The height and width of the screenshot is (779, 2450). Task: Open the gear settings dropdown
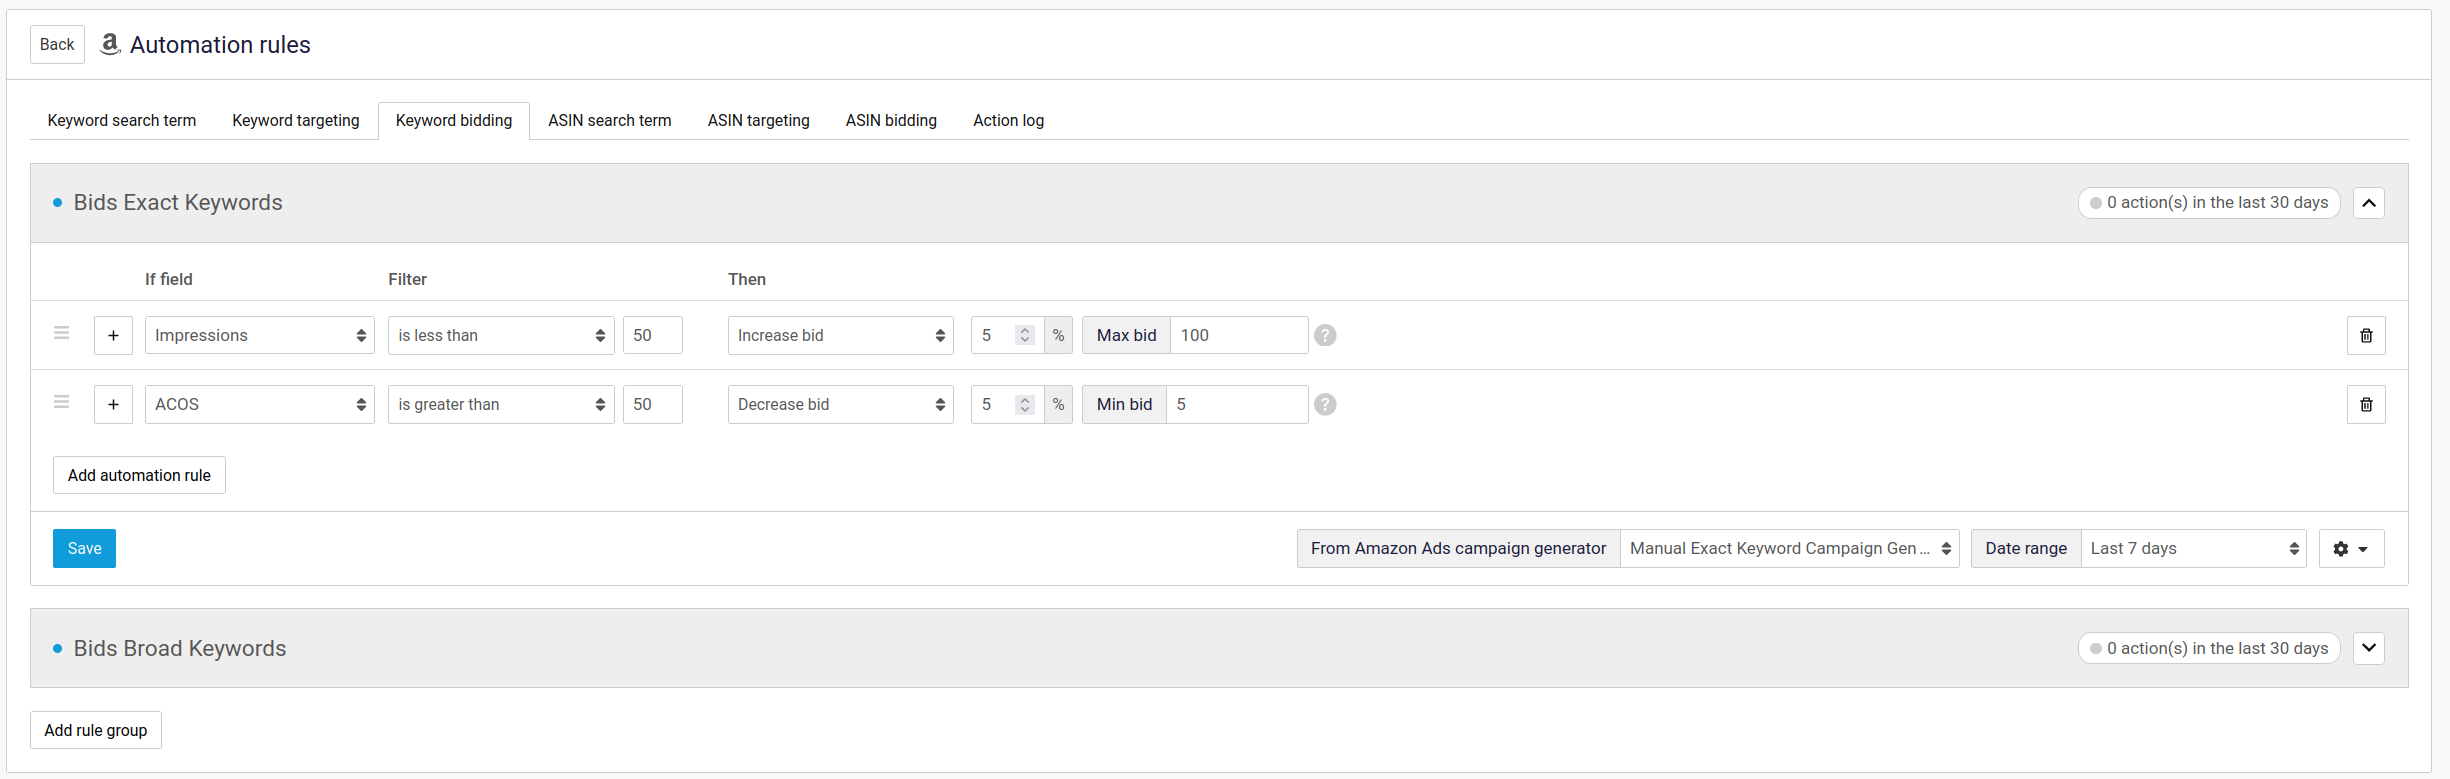pyautogui.click(x=2351, y=549)
